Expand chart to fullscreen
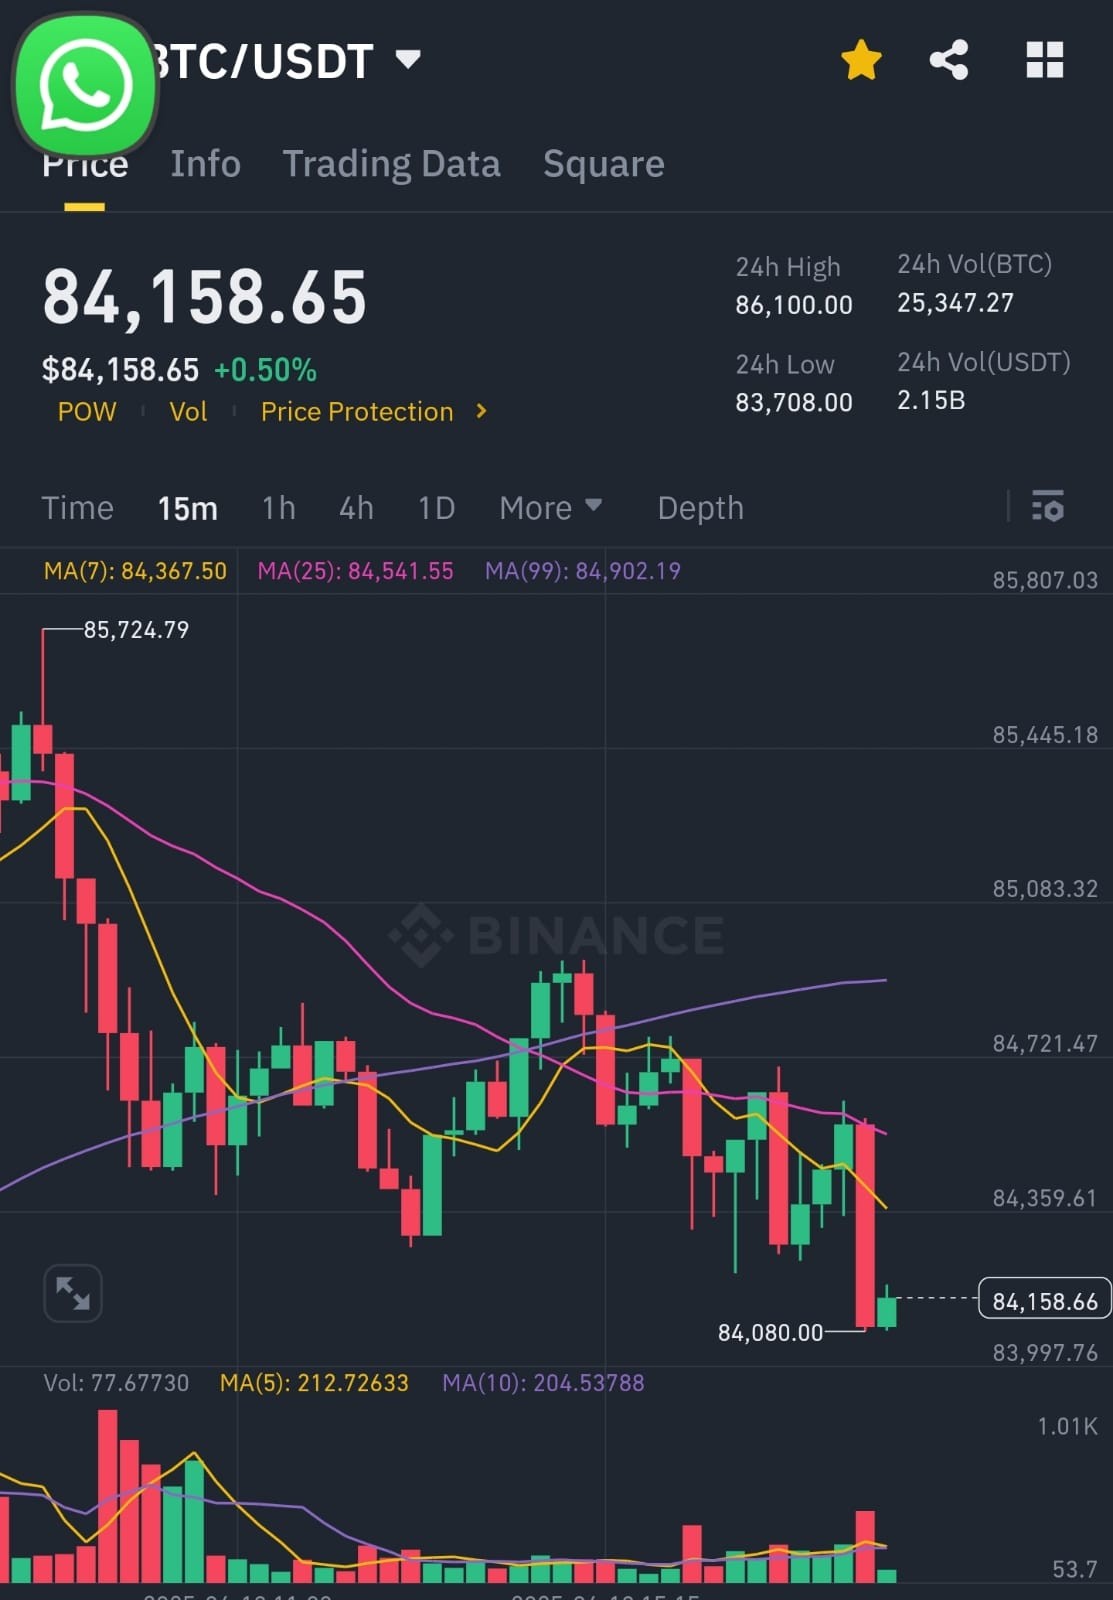 coord(73,1293)
